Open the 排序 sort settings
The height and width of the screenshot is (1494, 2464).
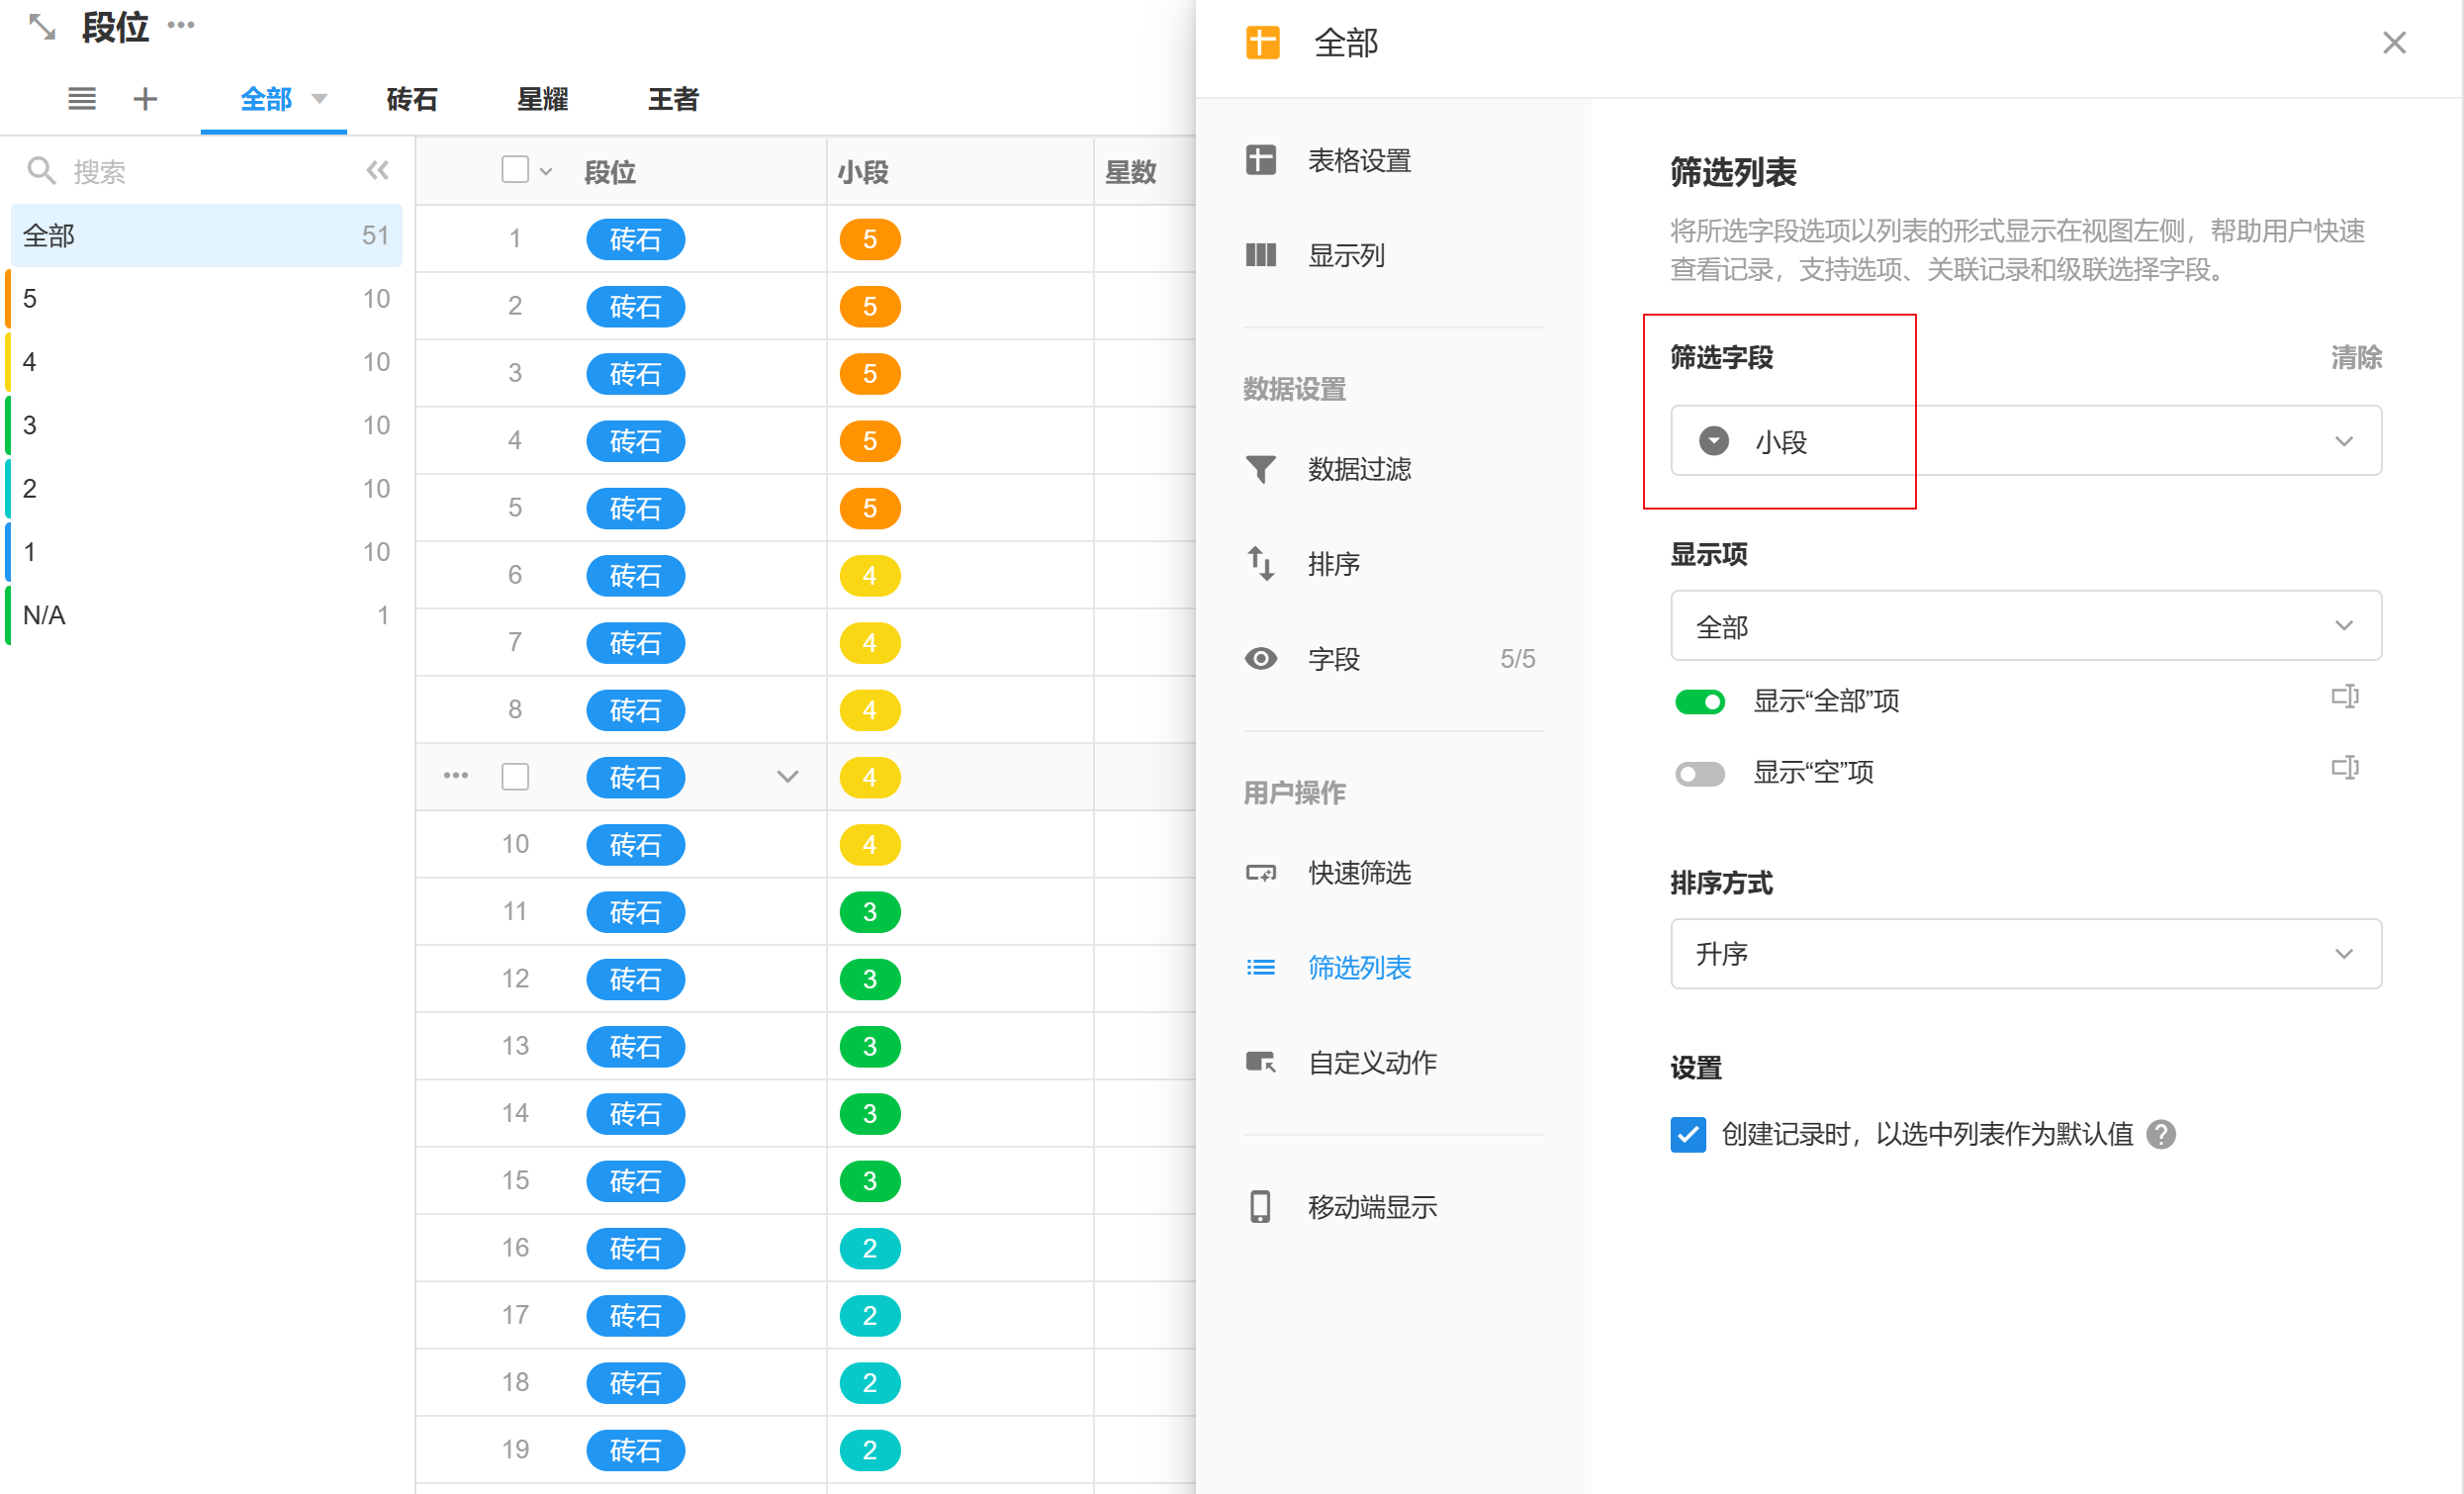[1333, 564]
